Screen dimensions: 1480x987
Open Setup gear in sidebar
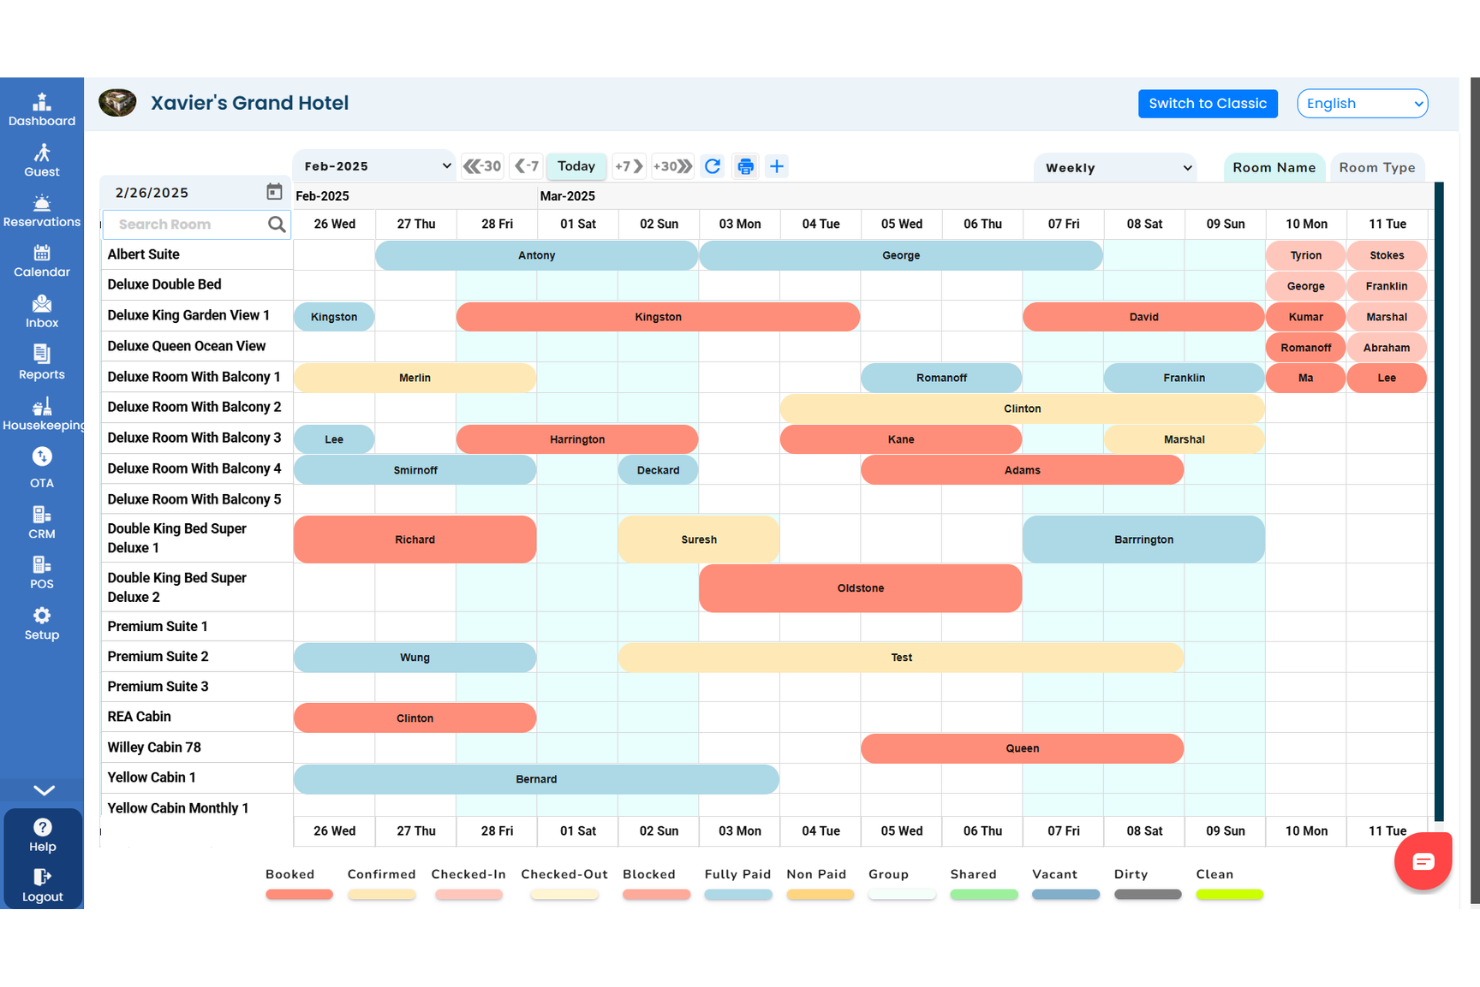click(42, 616)
